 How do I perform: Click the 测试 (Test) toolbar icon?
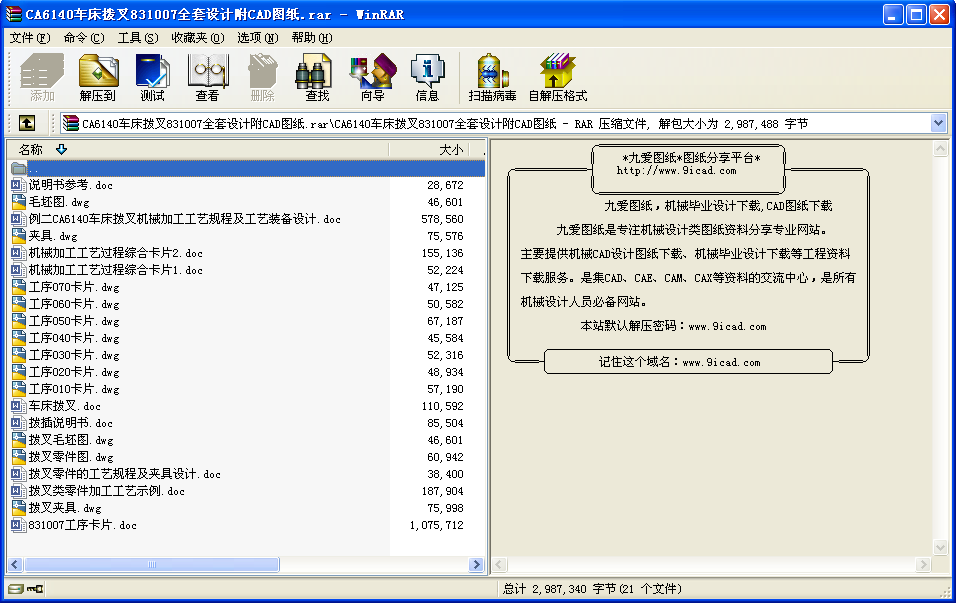point(152,78)
